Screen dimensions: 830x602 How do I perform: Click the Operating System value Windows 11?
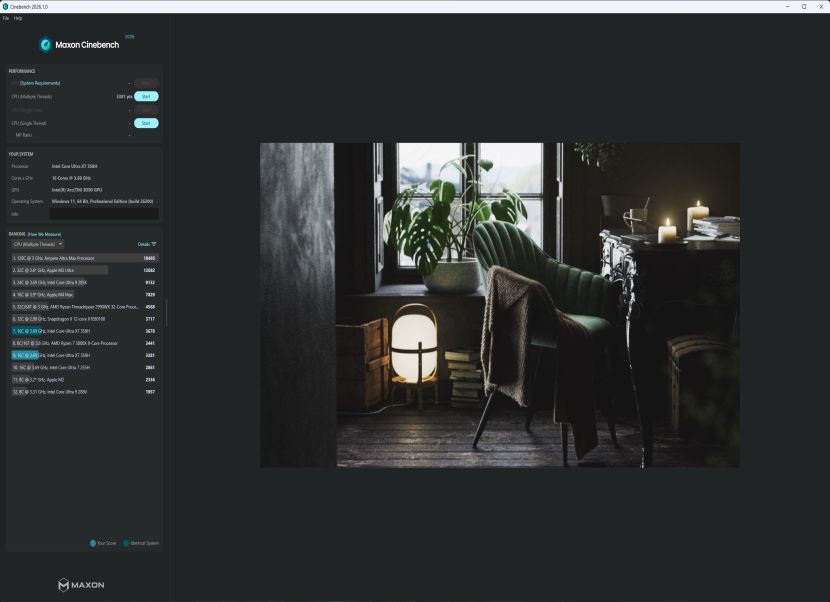tap(103, 201)
